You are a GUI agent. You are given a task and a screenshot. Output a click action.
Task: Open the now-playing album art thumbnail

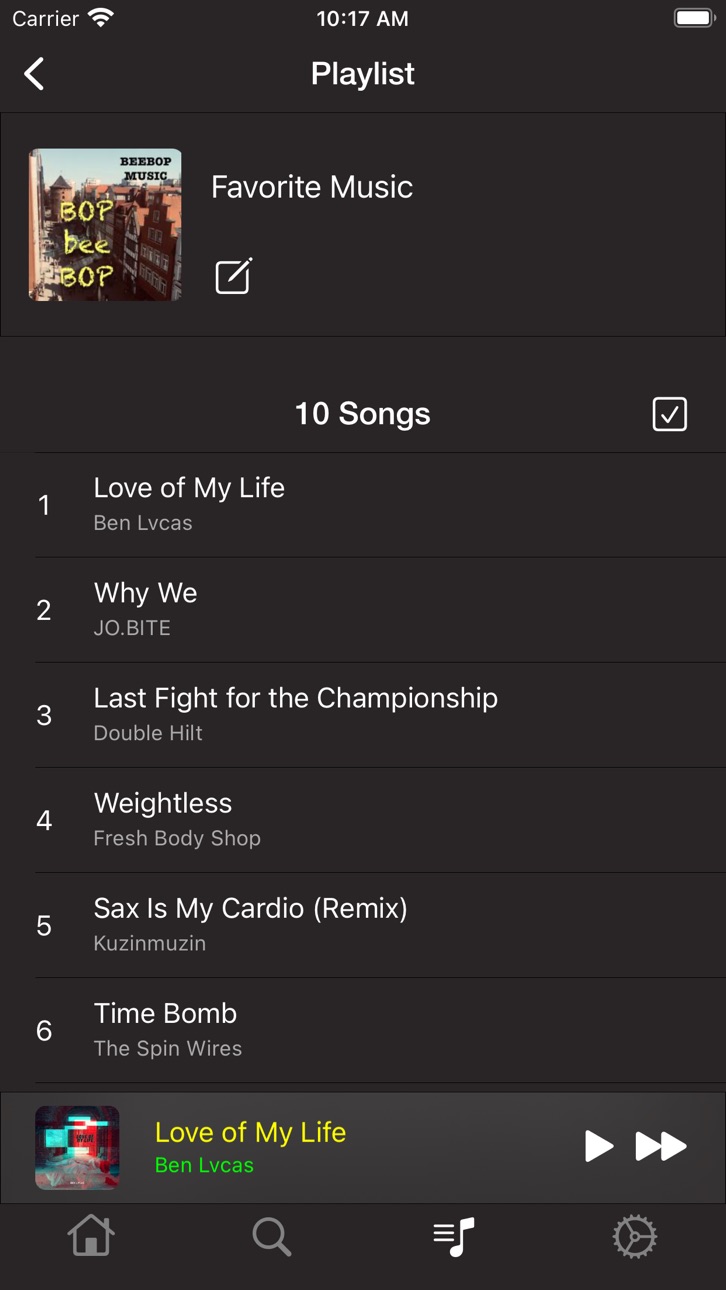click(77, 1147)
